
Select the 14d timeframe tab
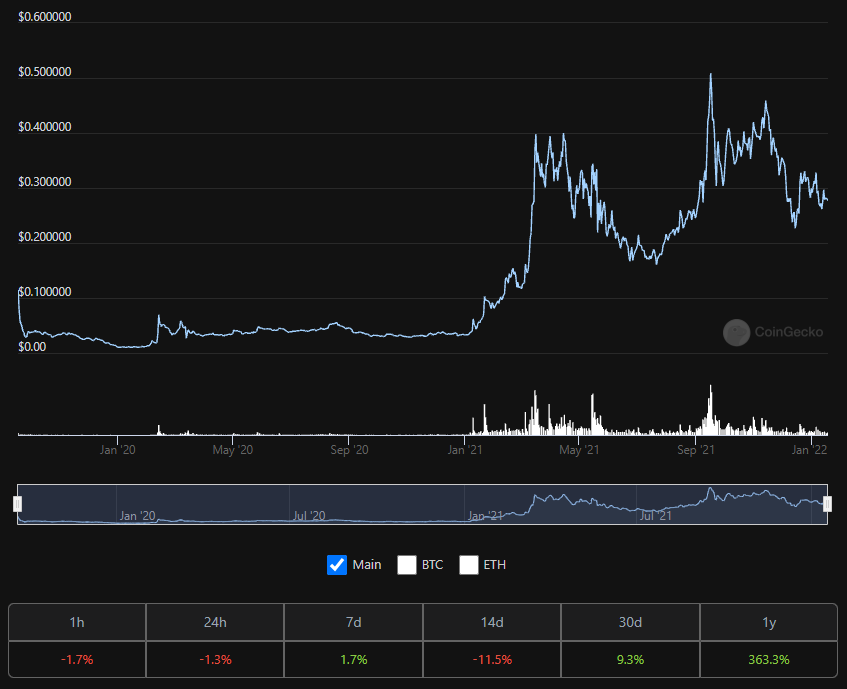click(492, 623)
